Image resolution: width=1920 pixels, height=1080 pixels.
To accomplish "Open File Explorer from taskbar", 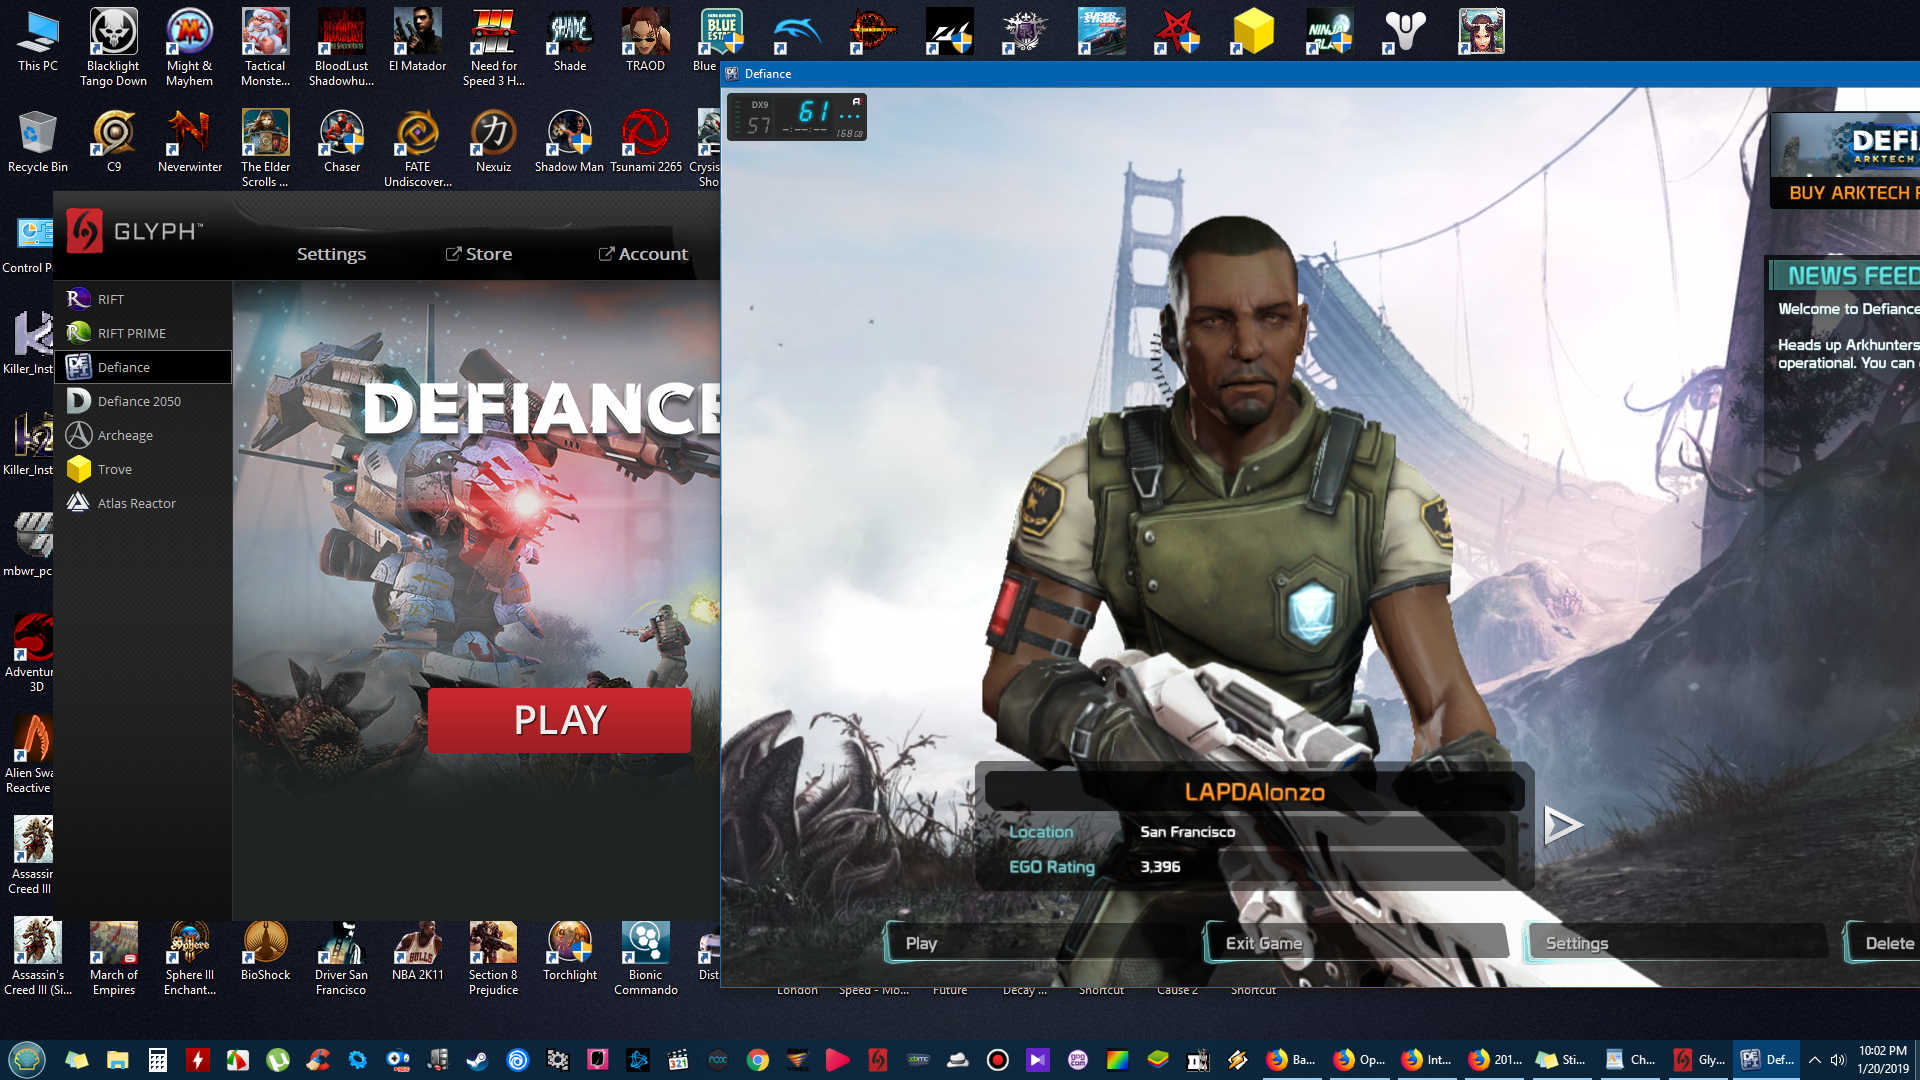I will pos(117,1060).
